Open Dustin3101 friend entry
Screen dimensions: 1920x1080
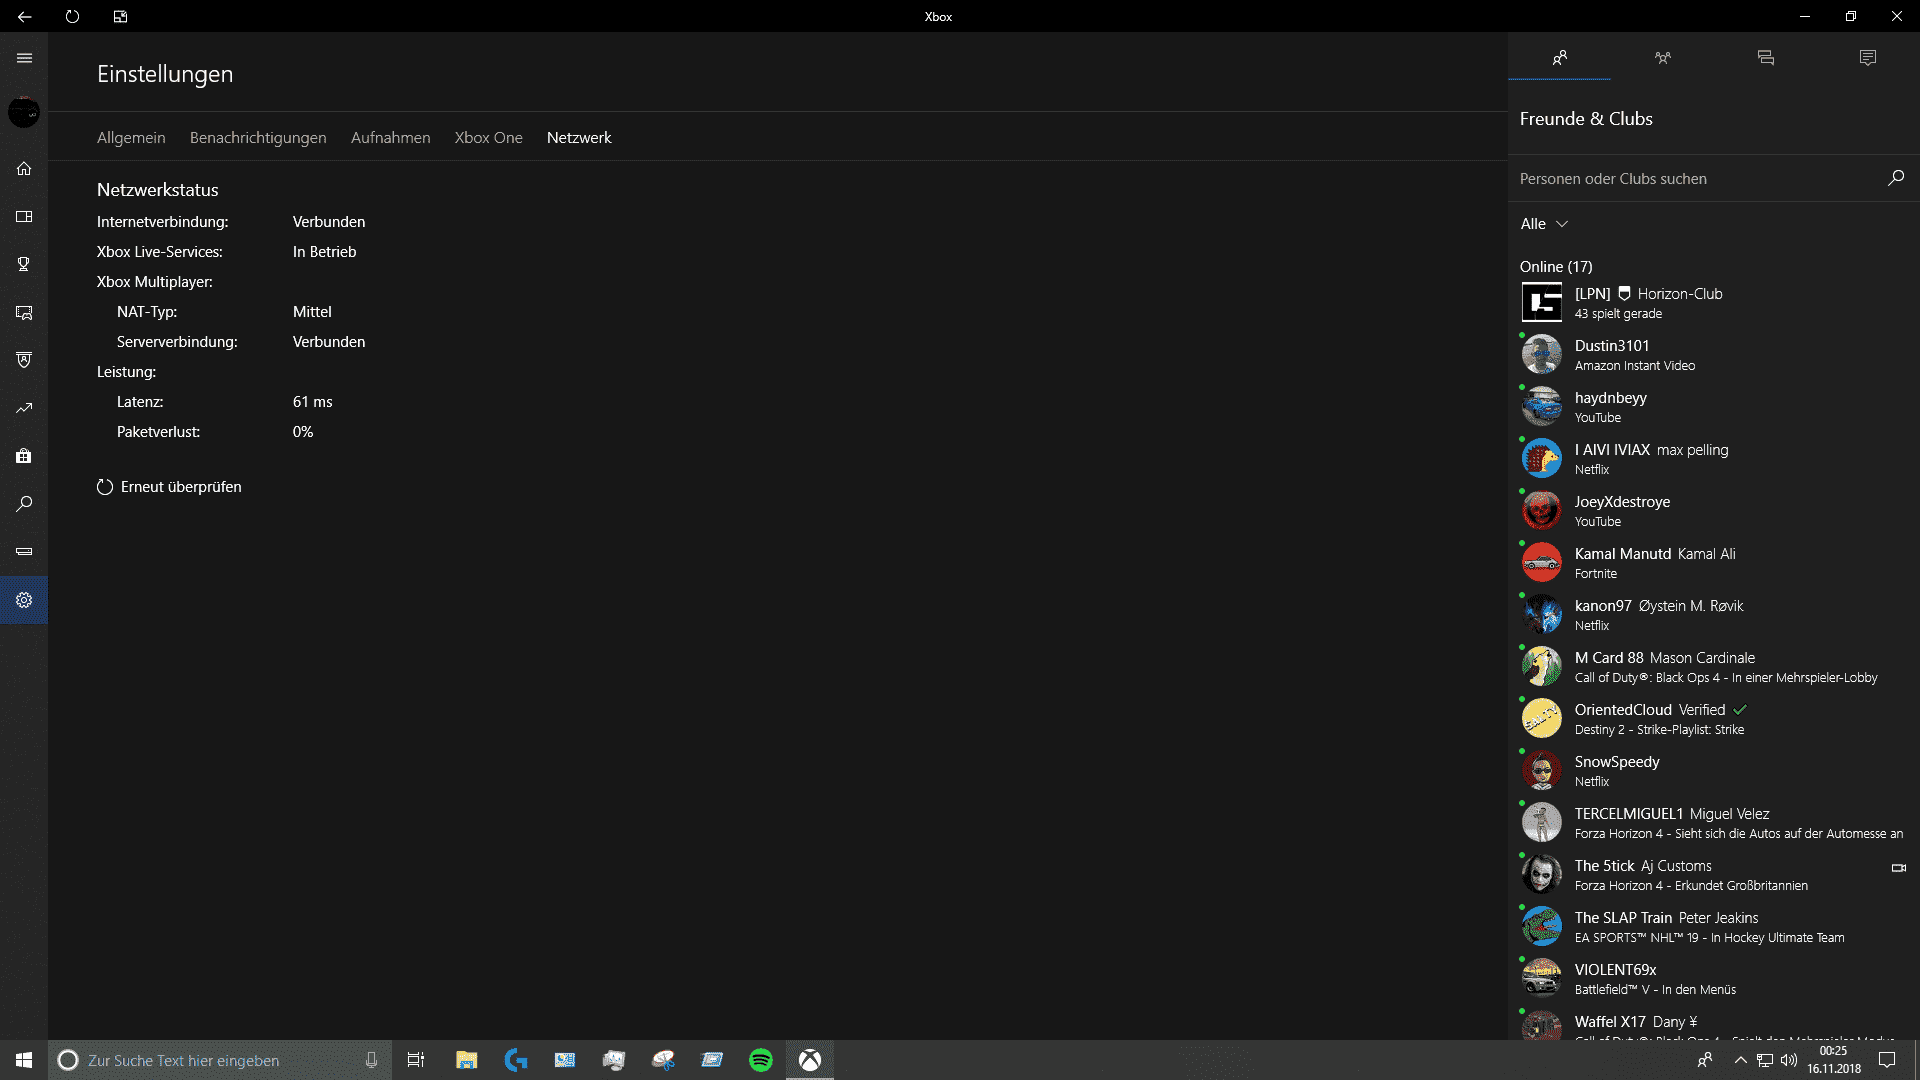[1714, 355]
